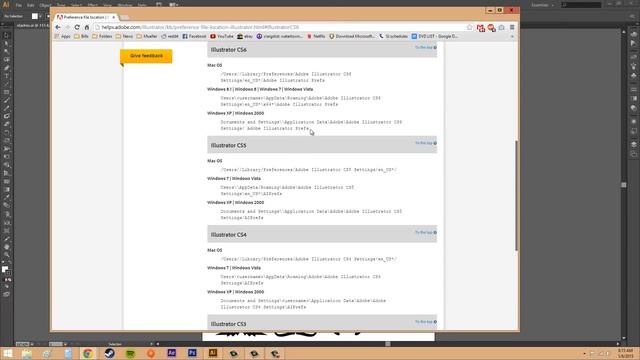Viewport: 640px width, 360px height.
Task: Close the Preference file location tab
Action: point(113,17)
